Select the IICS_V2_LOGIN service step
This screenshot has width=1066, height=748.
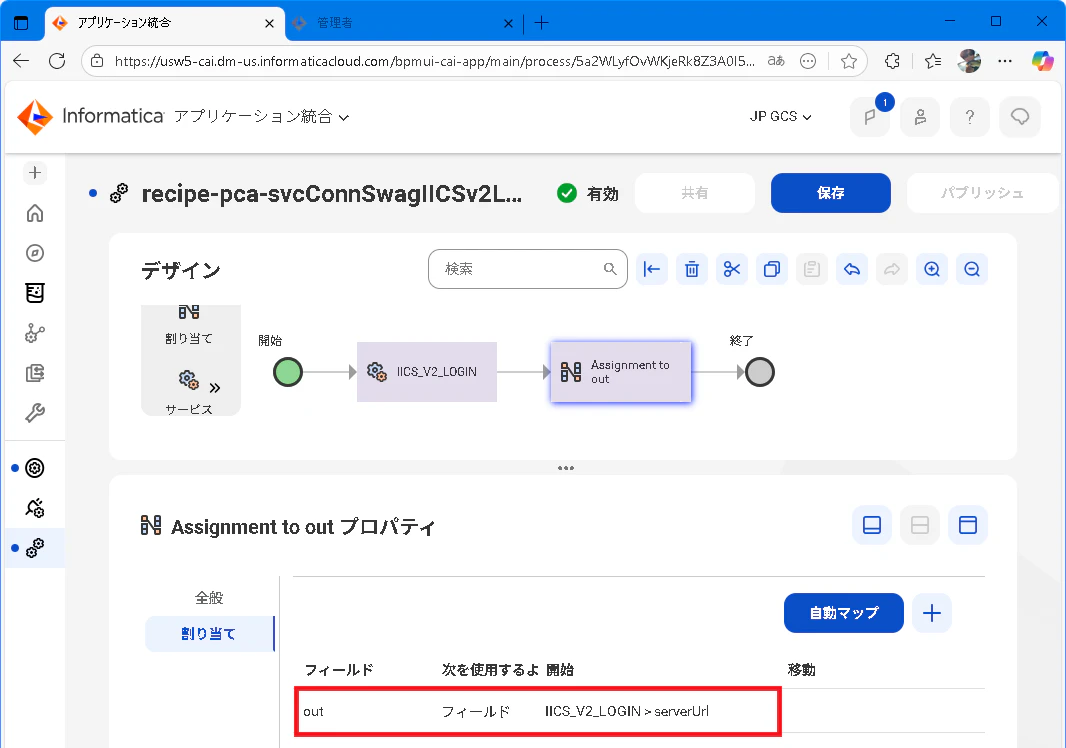427,372
